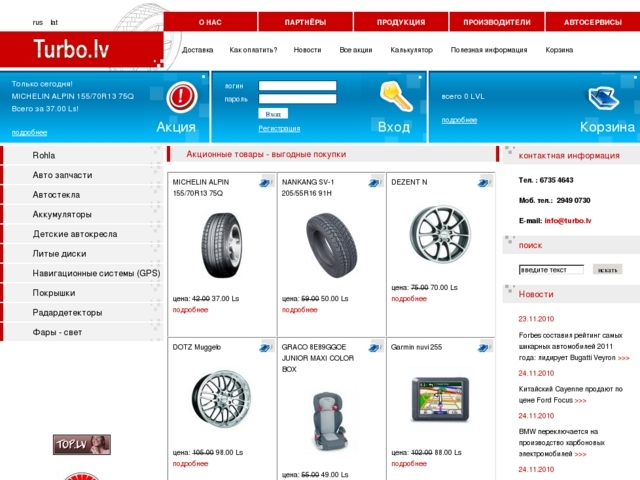Open the Регистрация link
Viewport: 640px width, 480px height.
[x=279, y=129]
